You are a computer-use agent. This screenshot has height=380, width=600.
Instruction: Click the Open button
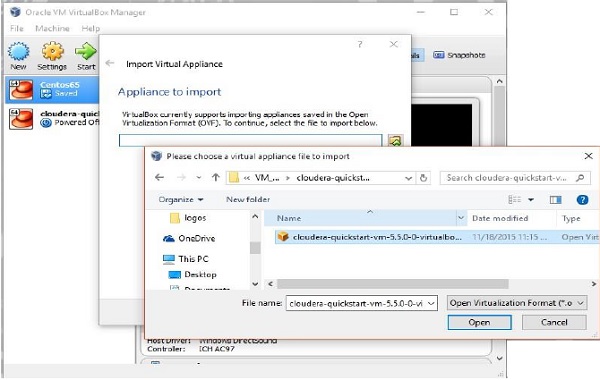point(479,322)
